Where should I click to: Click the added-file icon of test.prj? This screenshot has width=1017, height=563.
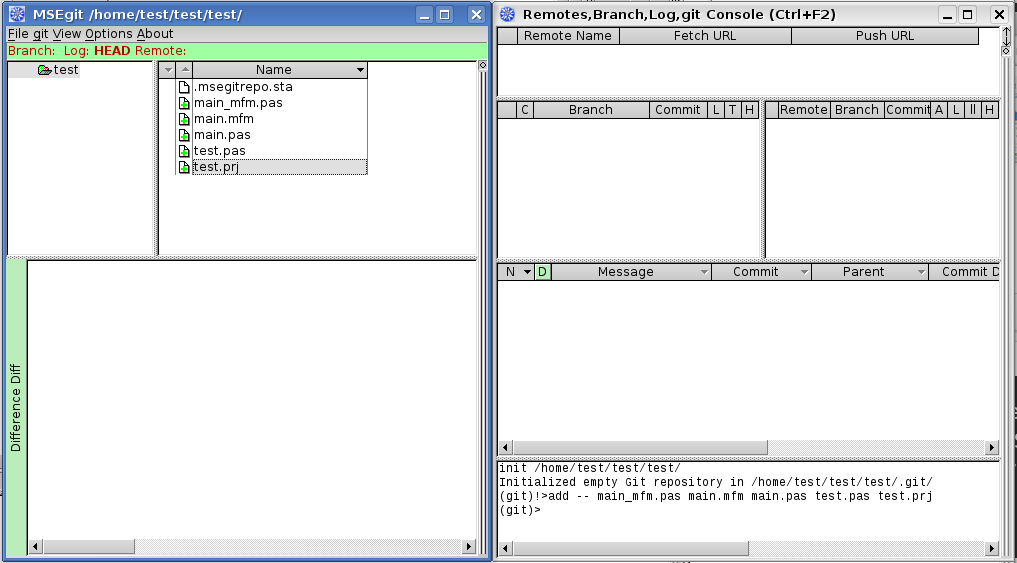184,167
